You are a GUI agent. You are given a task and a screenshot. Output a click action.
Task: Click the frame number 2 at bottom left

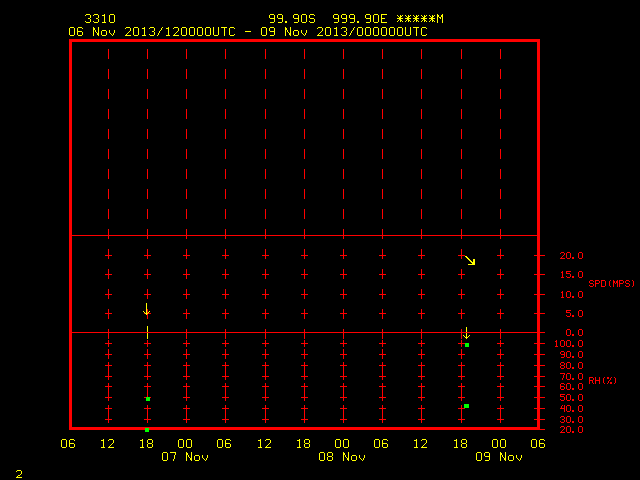(x=19, y=474)
